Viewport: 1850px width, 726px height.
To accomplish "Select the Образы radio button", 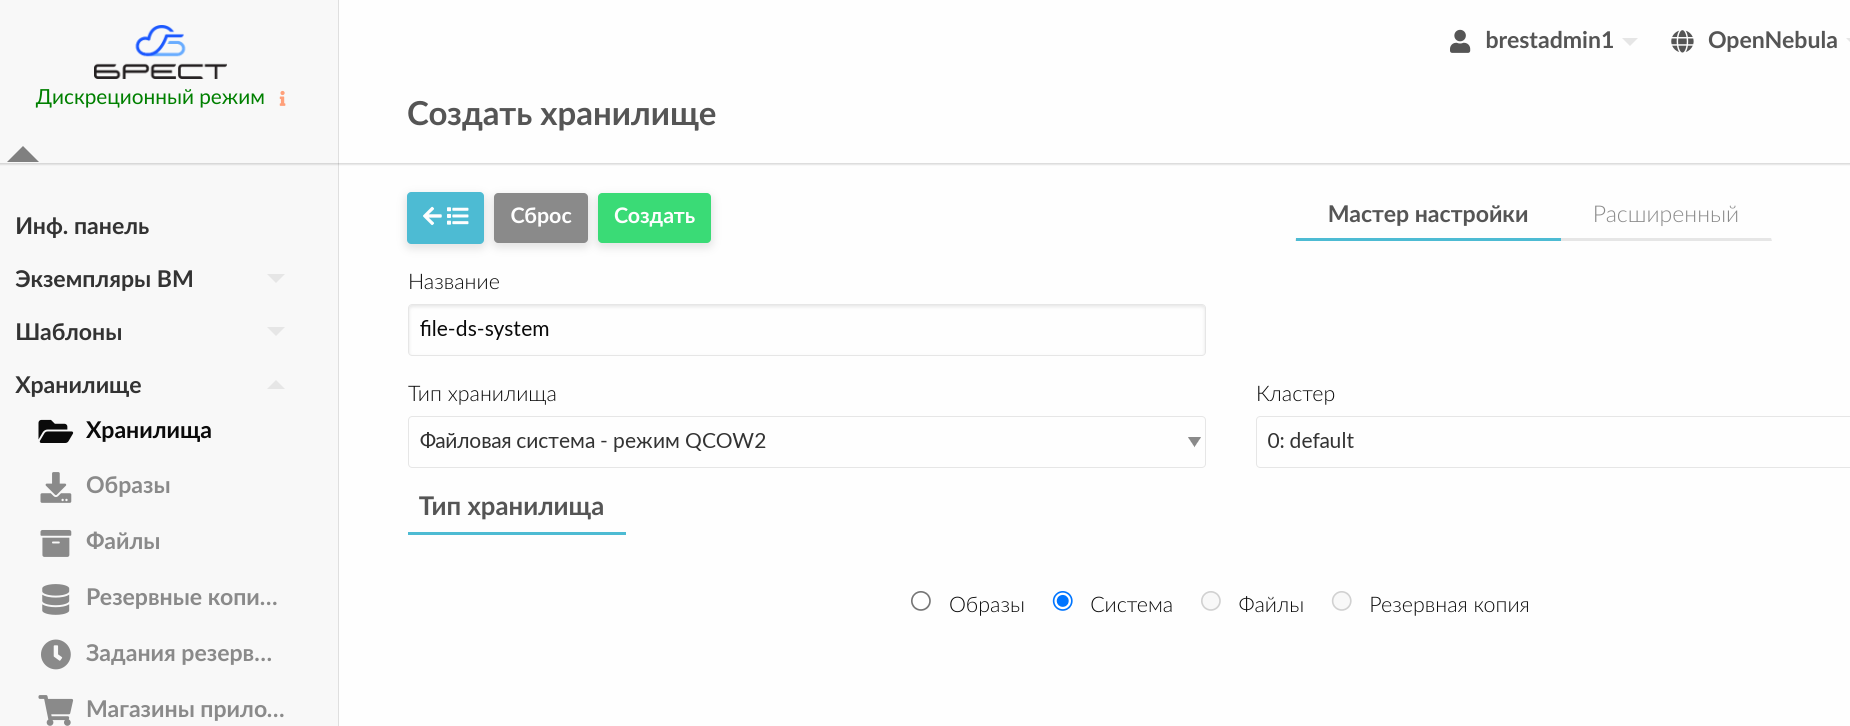I will [x=921, y=601].
